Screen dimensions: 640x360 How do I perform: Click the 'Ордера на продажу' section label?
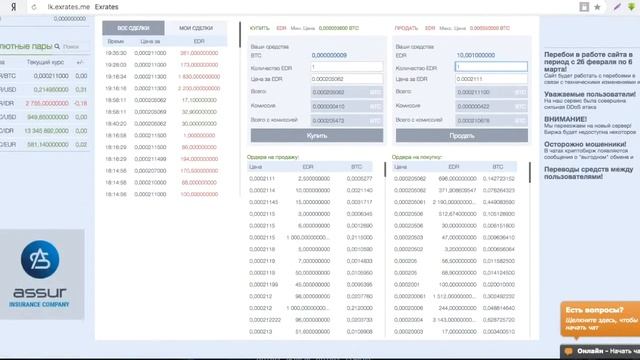tap(273, 157)
